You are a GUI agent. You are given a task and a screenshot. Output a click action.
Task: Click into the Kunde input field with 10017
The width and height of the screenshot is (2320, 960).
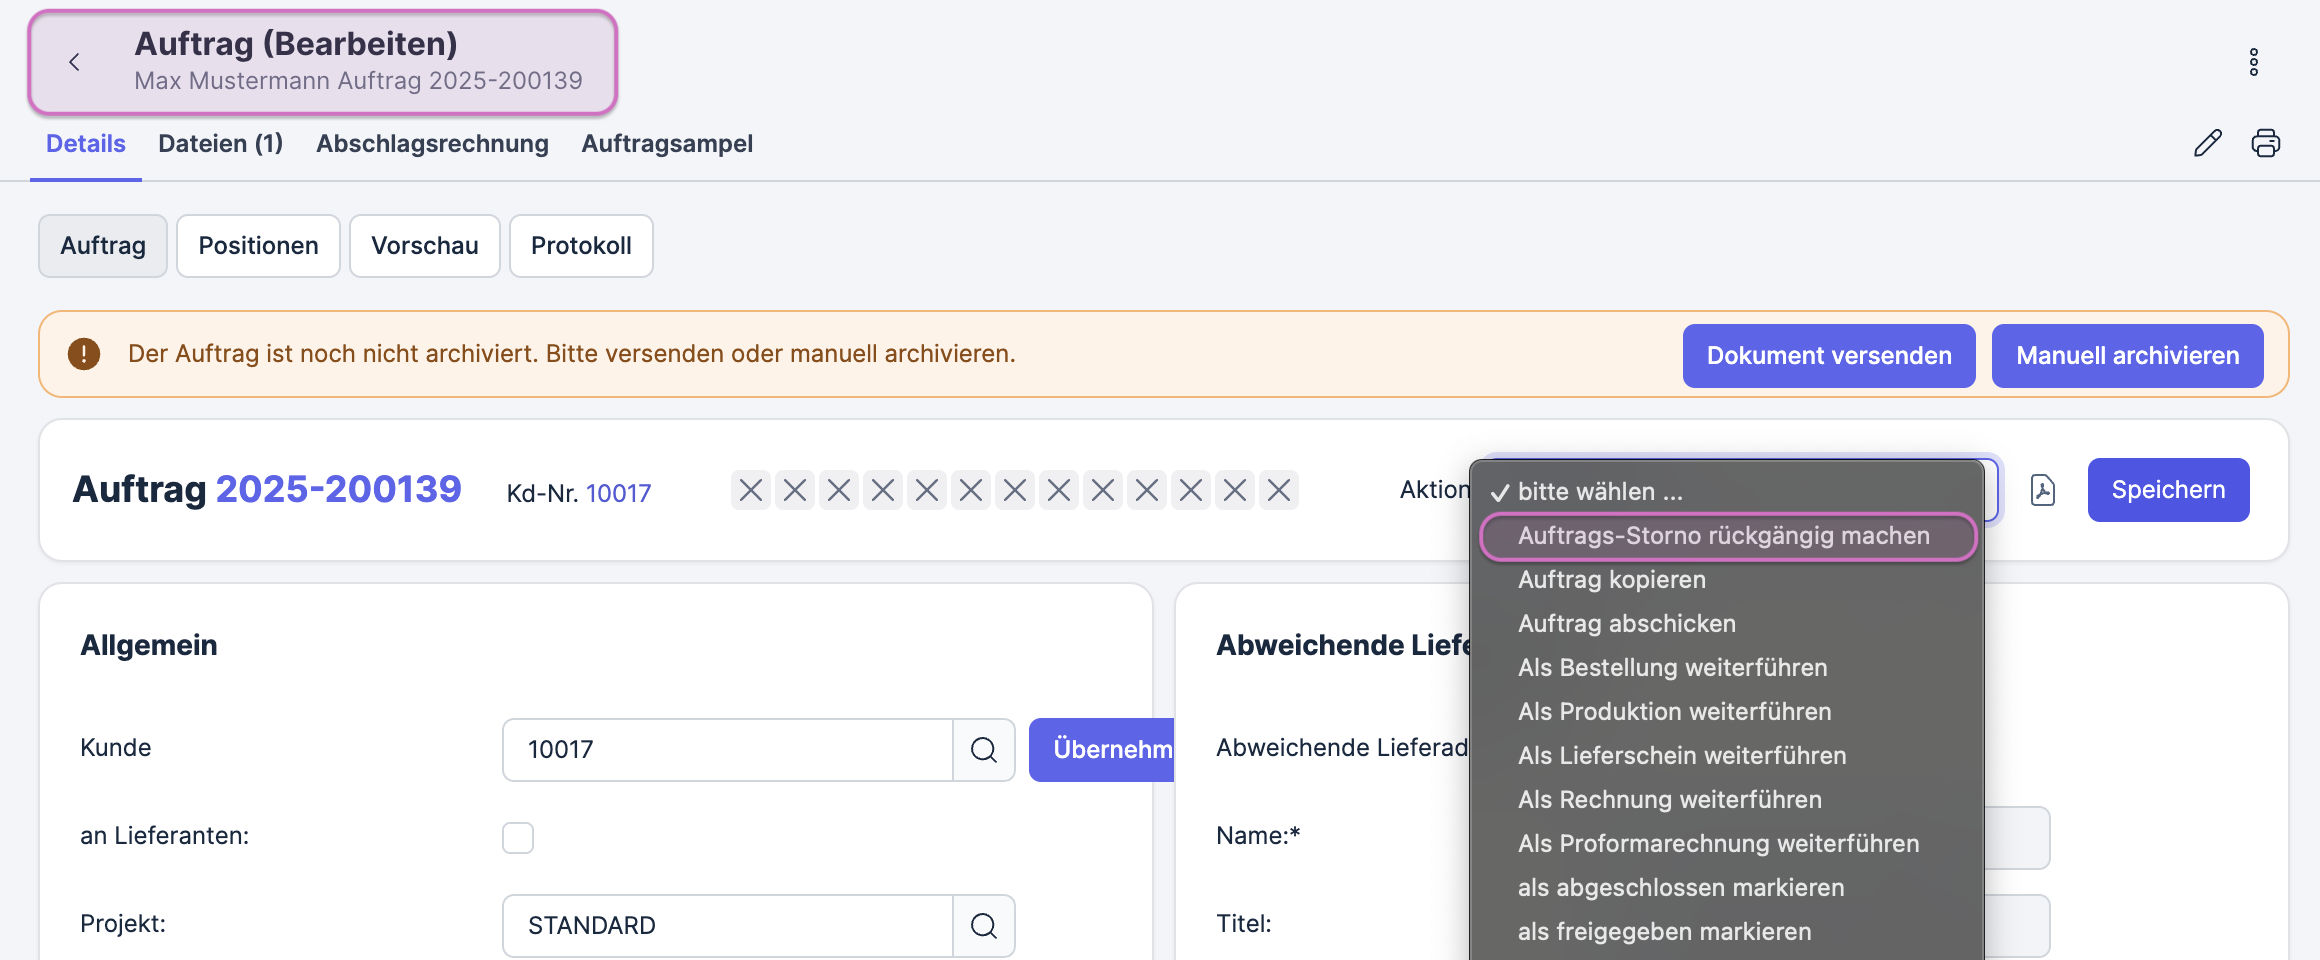tap(727, 750)
